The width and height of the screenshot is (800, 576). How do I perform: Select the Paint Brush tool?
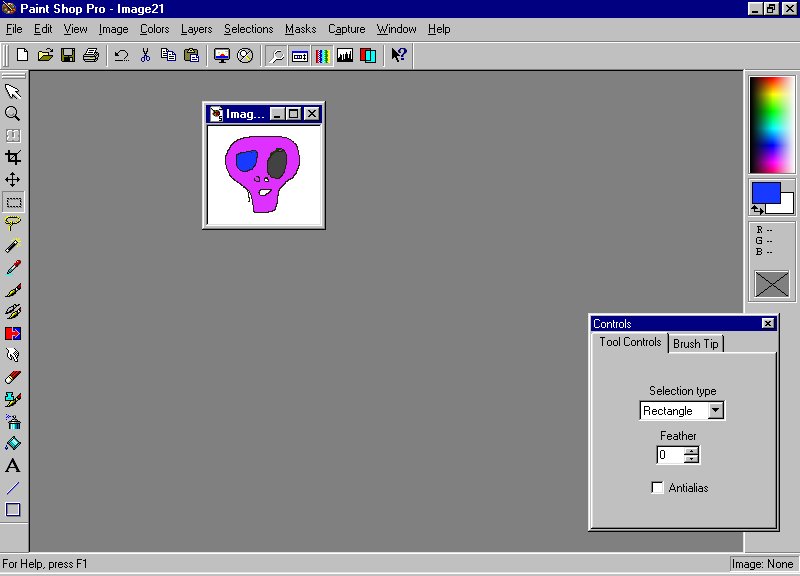(x=13, y=290)
